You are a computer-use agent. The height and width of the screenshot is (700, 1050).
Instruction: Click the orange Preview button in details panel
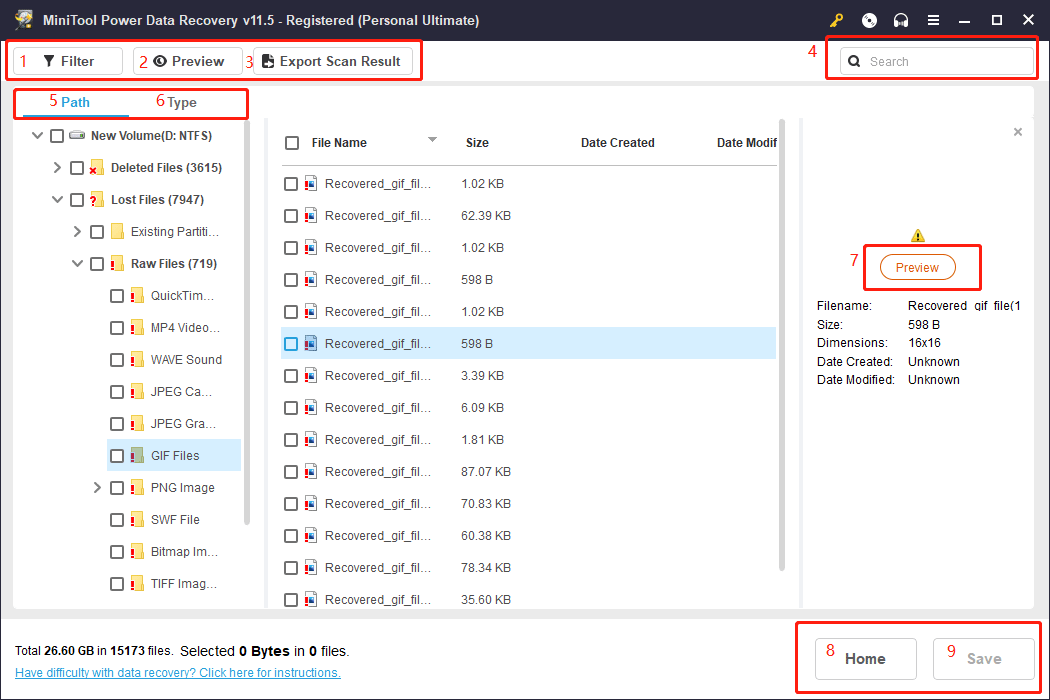[x=917, y=267]
